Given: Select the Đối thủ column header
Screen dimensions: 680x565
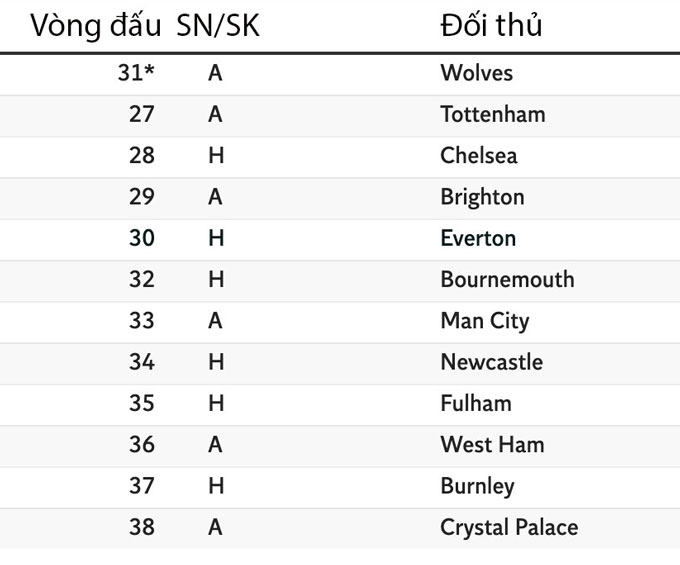Looking at the screenshot, I should point(491,26).
